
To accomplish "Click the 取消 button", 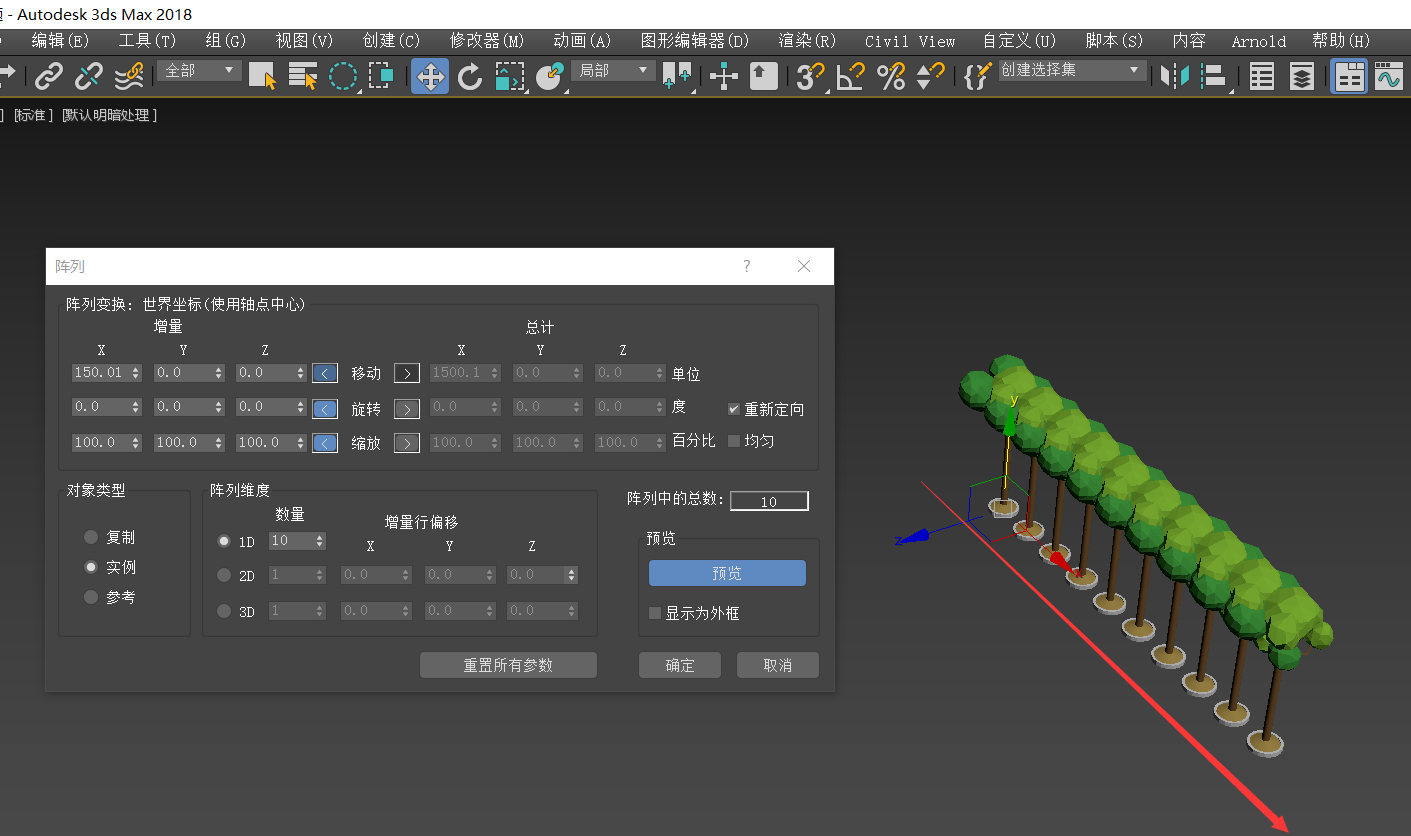I will point(778,665).
